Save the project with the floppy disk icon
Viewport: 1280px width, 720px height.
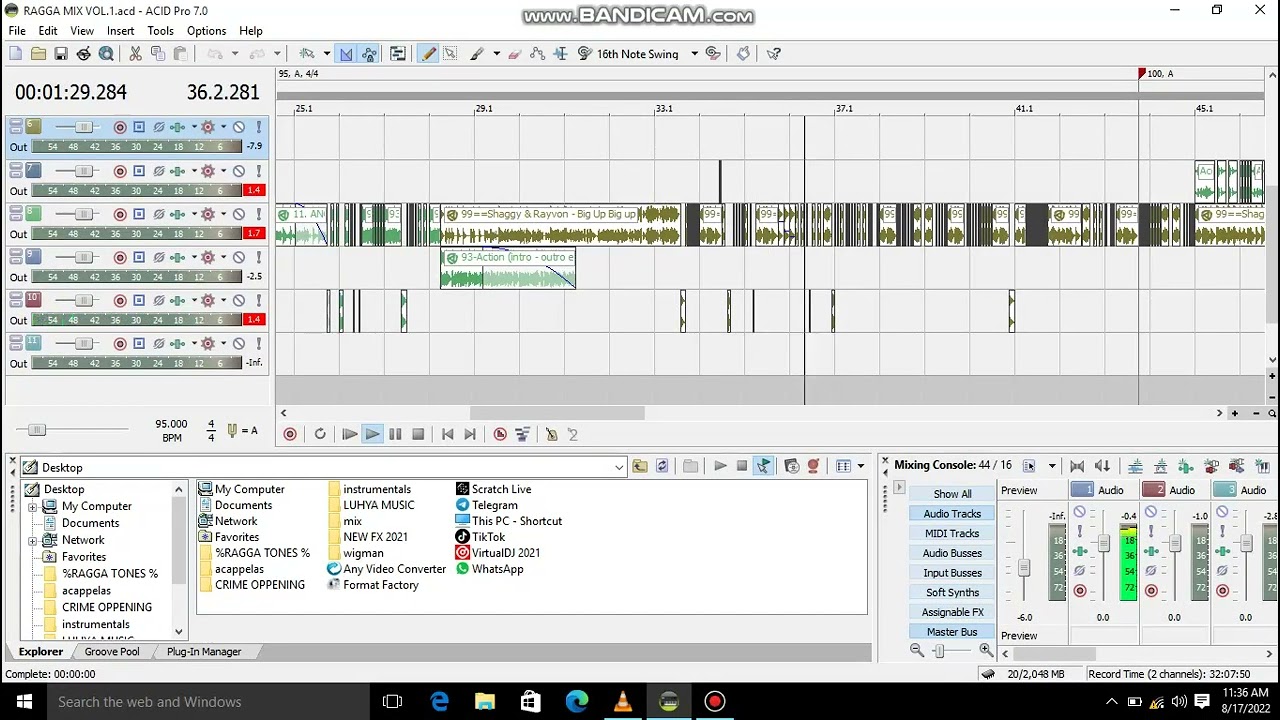coord(61,54)
